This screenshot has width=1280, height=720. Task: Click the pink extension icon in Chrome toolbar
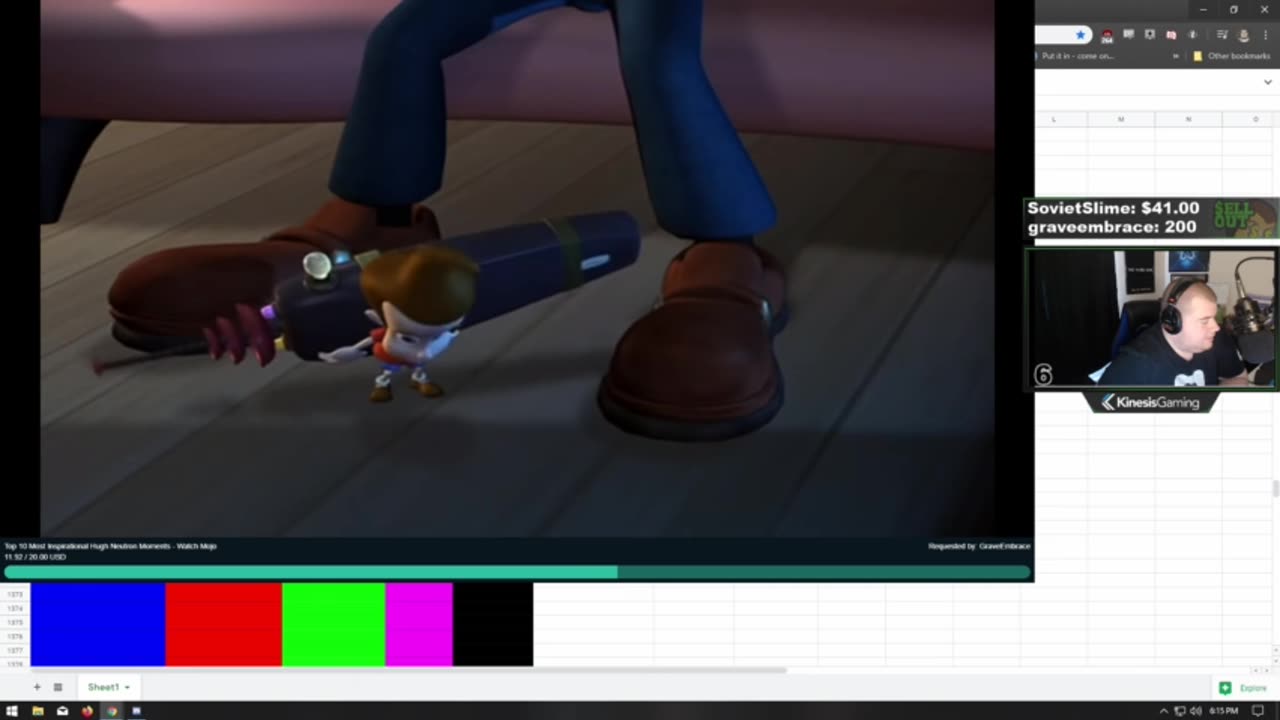pos(1171,35)
